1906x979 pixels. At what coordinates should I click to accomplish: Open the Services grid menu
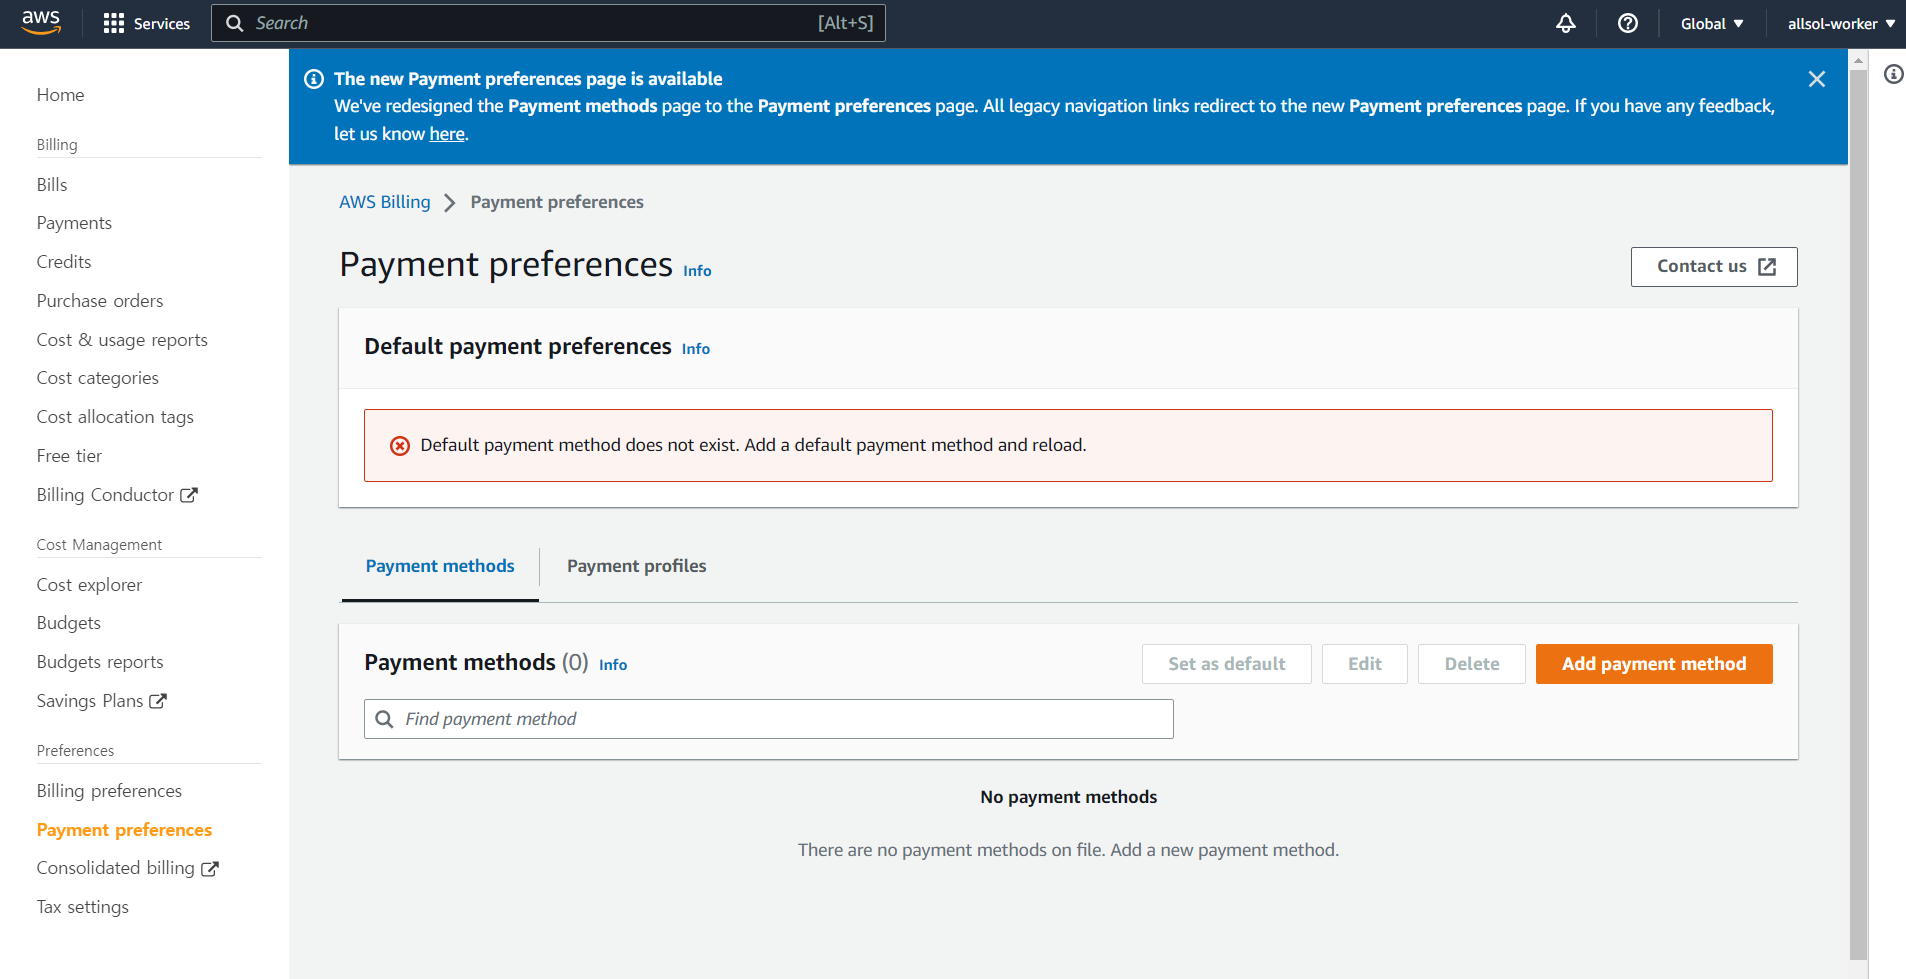click(114, 24)
